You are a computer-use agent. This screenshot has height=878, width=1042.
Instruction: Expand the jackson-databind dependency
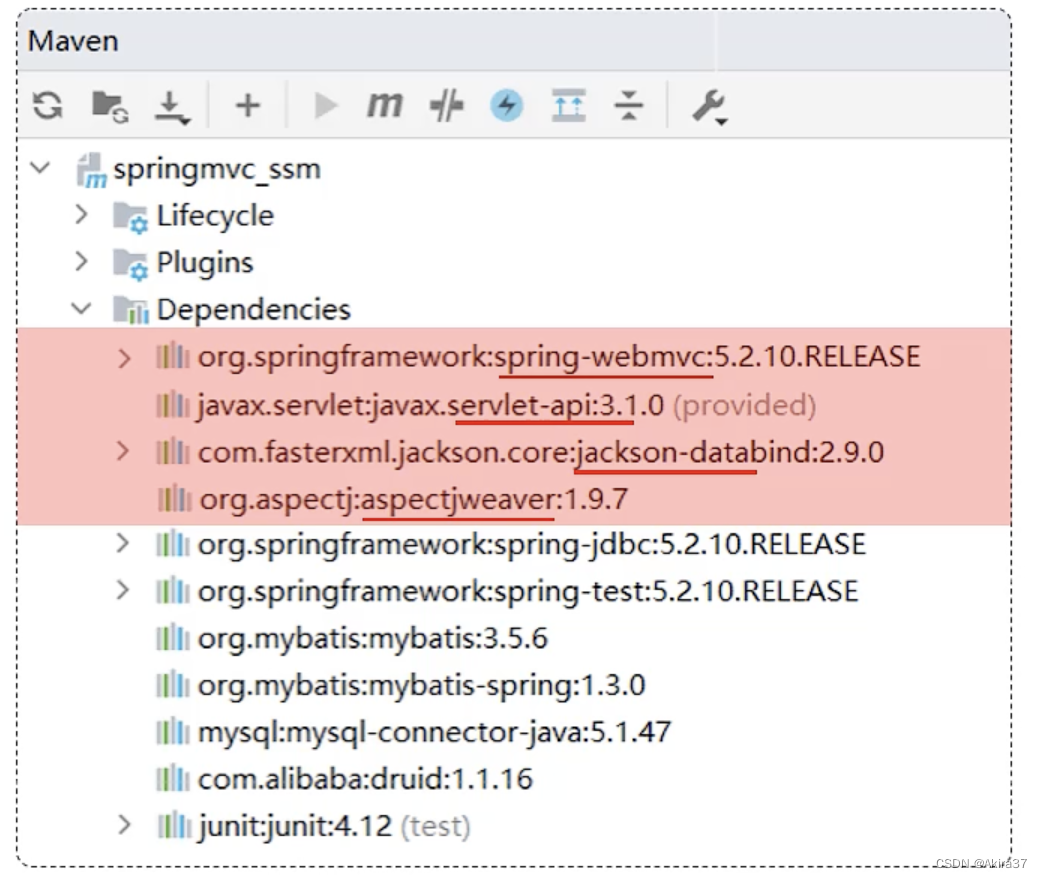[122, 451]
